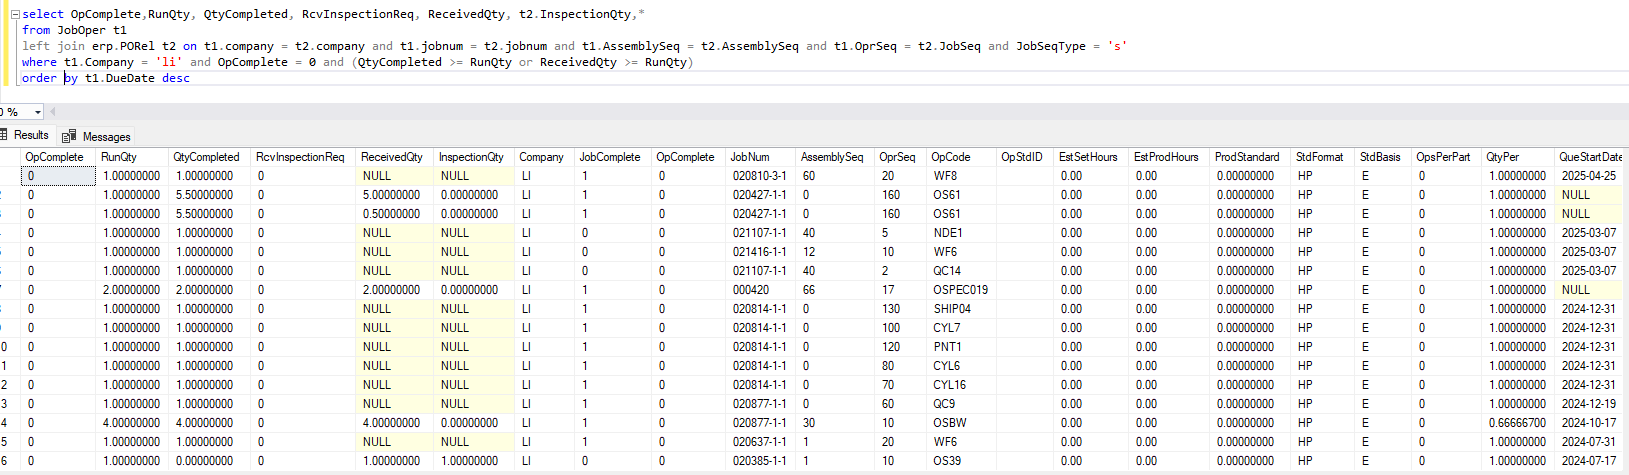1629x475 pixels.
Task: Click the QC14 OpCode cell
Action: pyautogui.click(x=961, y=271)
